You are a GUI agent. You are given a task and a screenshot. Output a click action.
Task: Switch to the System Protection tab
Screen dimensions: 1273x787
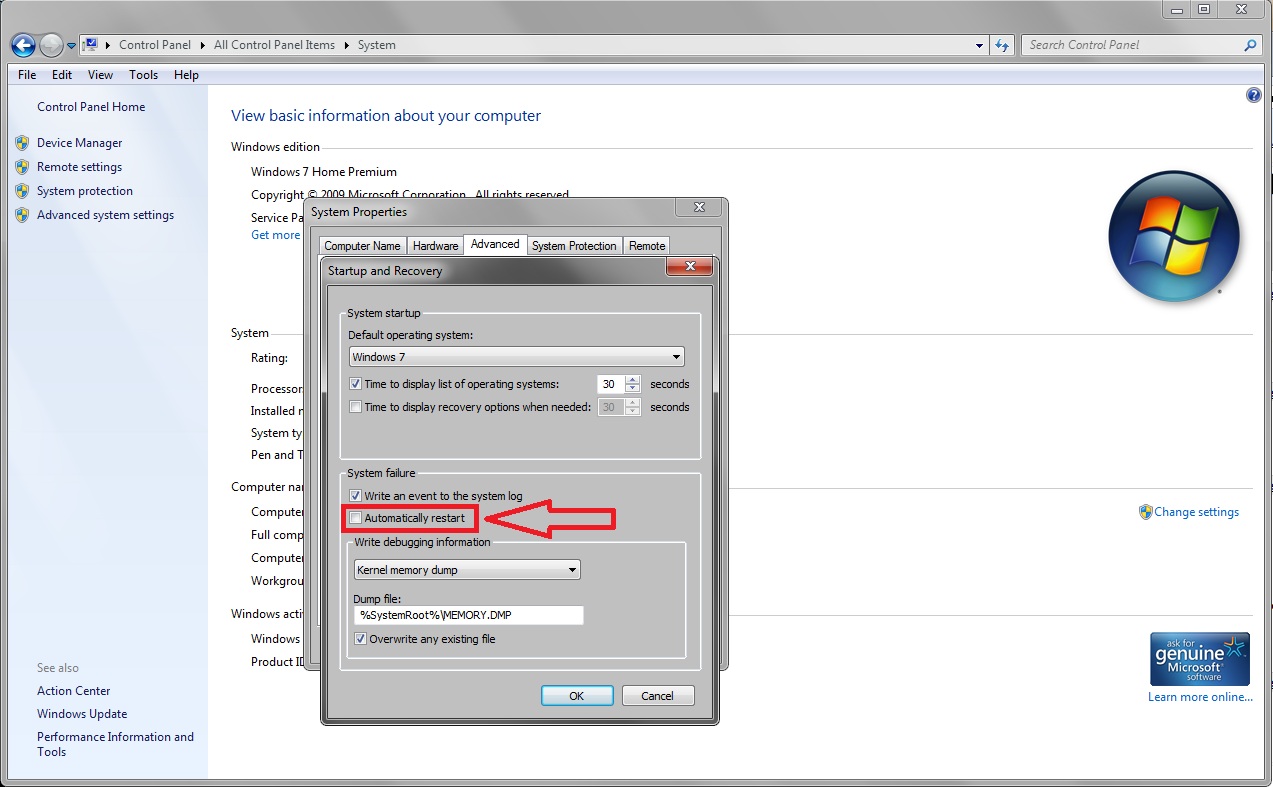click(x=574, y=246)
